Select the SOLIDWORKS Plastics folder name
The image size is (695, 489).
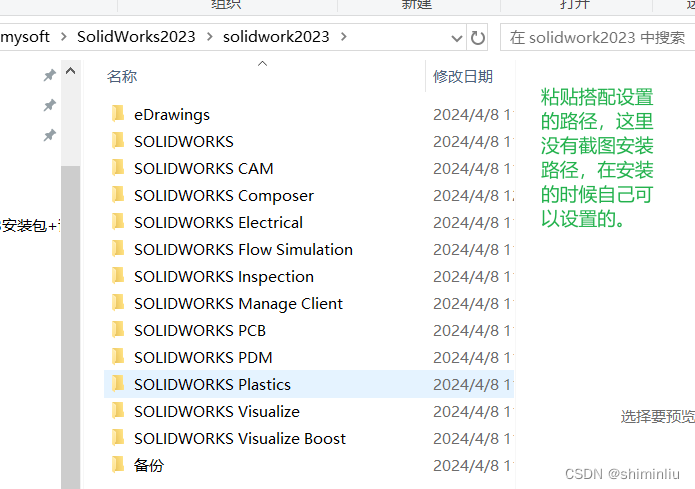212,384
